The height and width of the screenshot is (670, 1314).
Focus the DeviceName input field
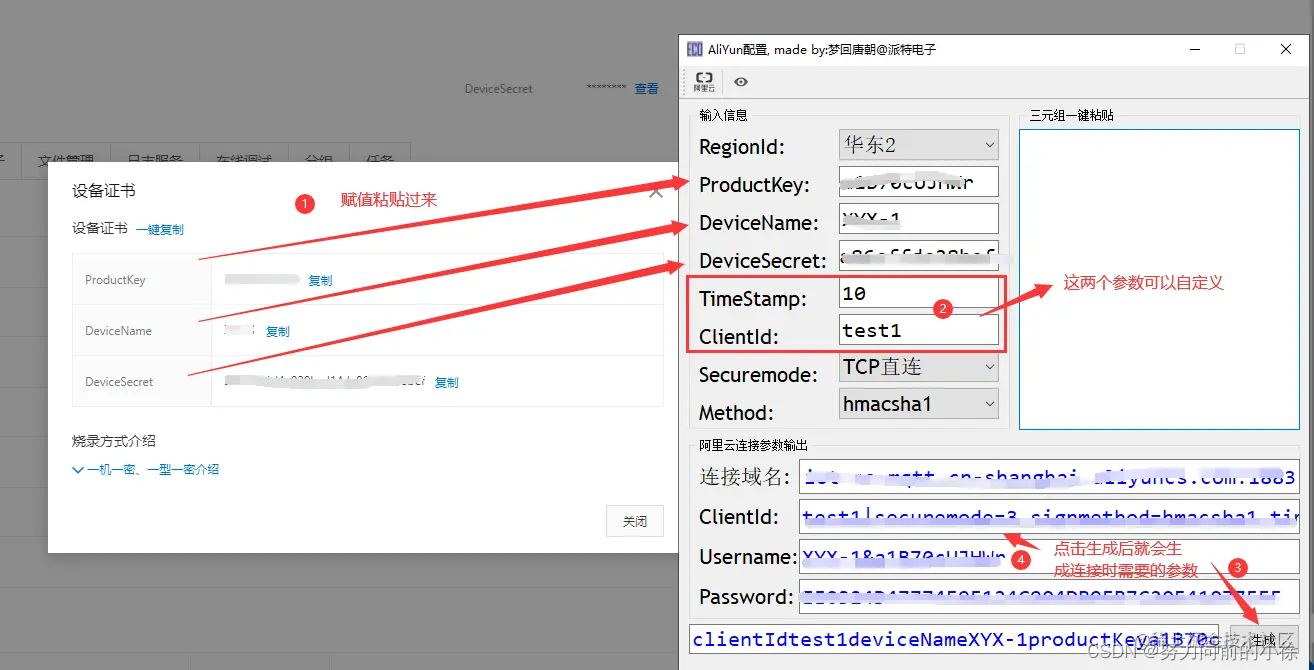919,219
